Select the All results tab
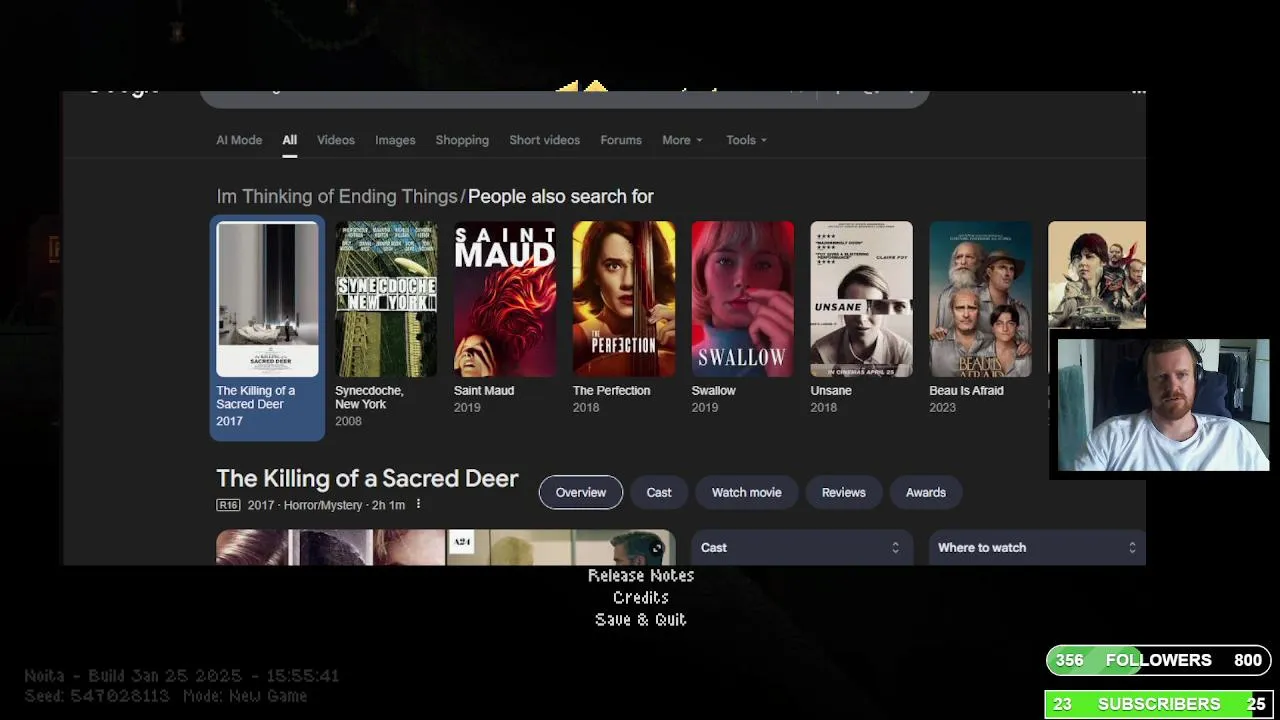1280x720 pixels. tap(289, 140)
